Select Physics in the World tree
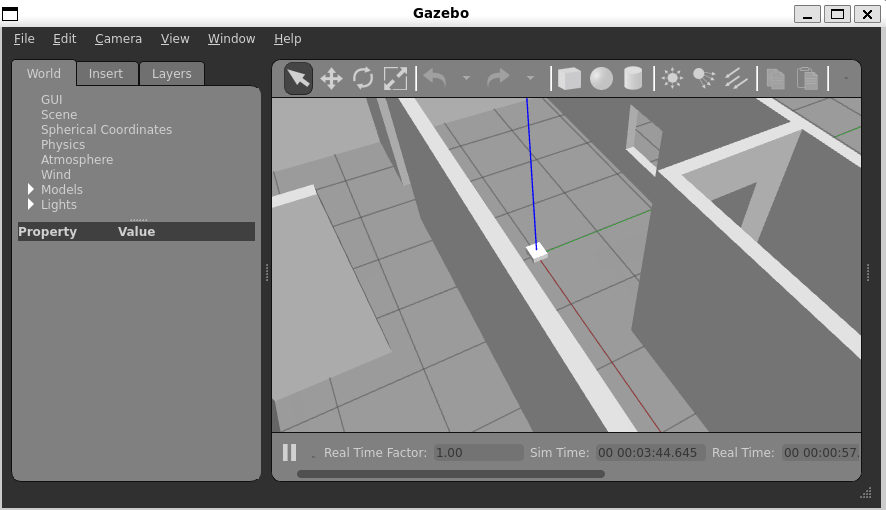Screen dimensions: 886x510 coord(63,145)
